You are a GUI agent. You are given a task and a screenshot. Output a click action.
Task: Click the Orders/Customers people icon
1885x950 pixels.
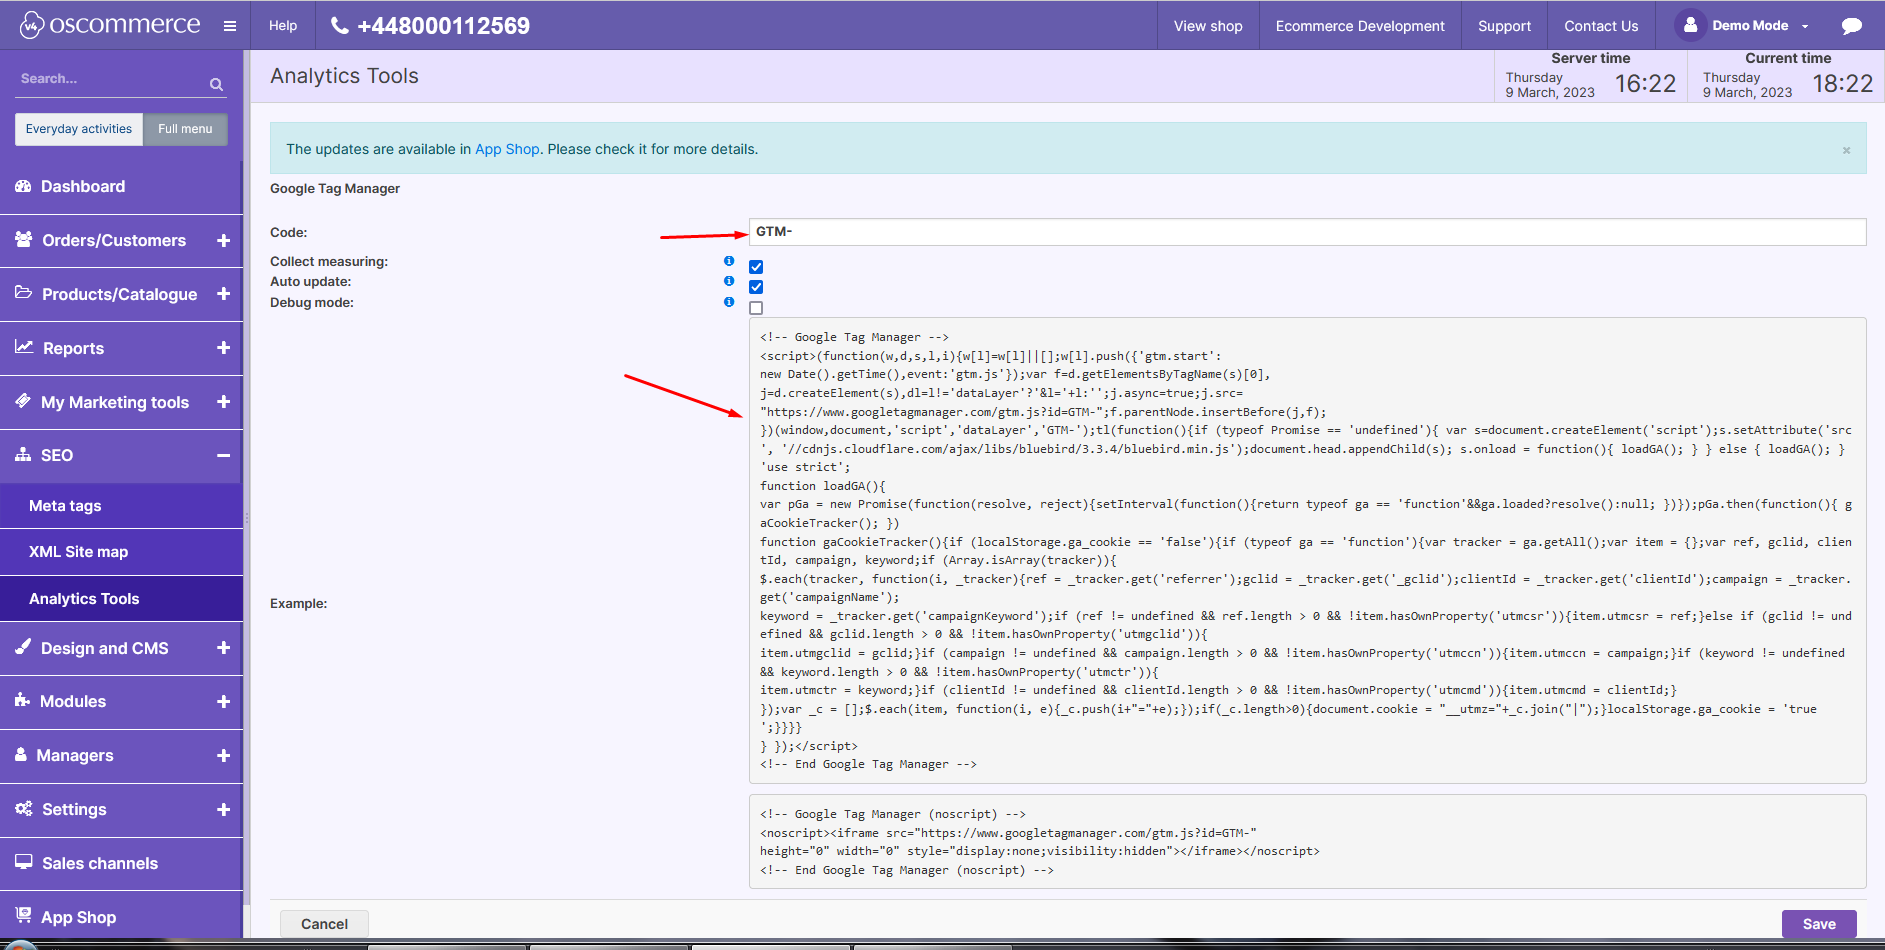point(24,239)
